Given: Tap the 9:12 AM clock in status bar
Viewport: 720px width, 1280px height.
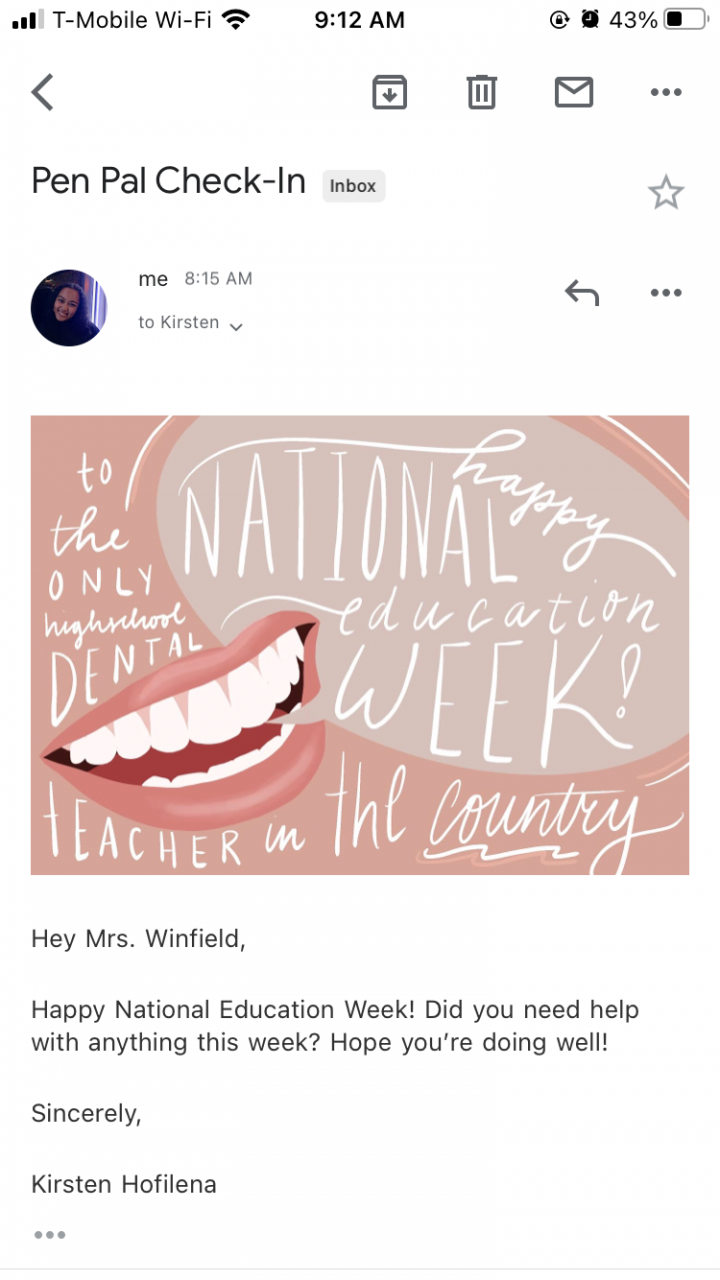Looking at the screenshot, I should point(359,20).
